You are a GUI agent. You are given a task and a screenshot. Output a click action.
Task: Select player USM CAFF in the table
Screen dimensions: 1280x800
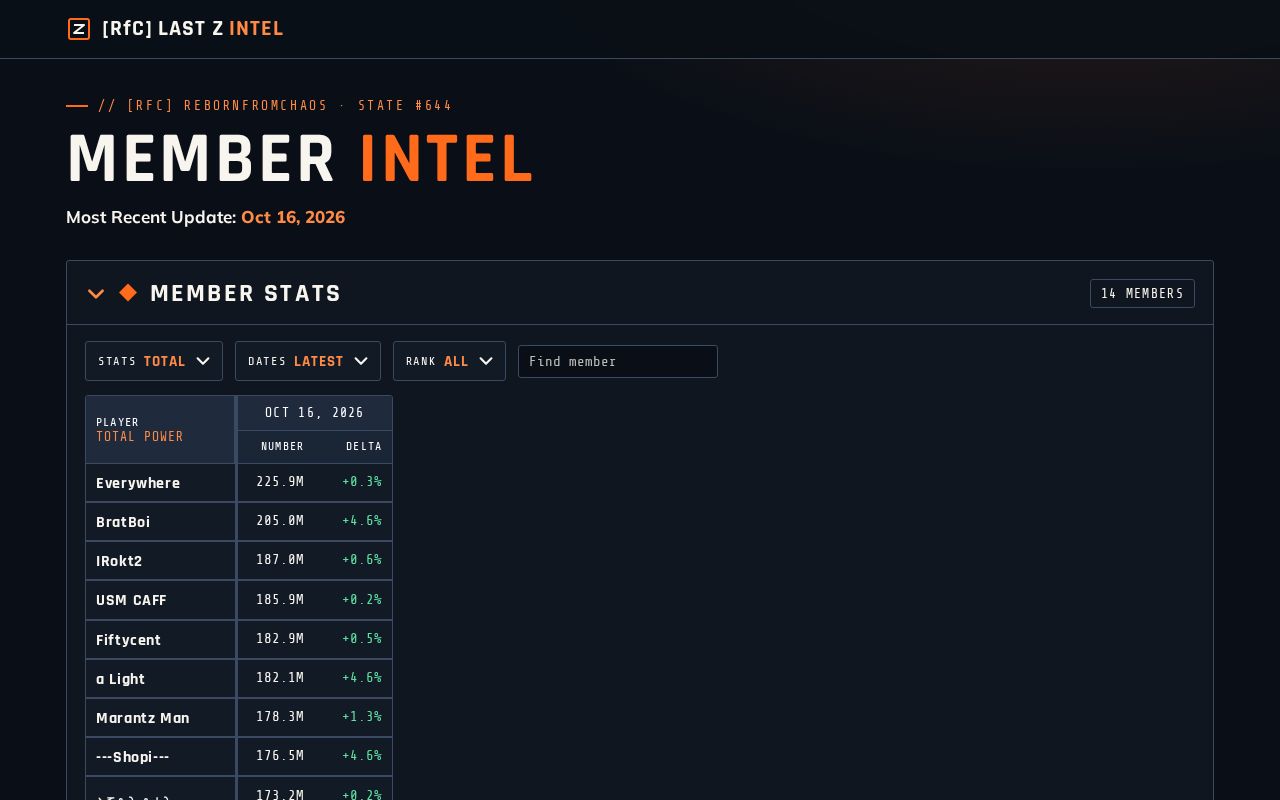coord(131,600)
